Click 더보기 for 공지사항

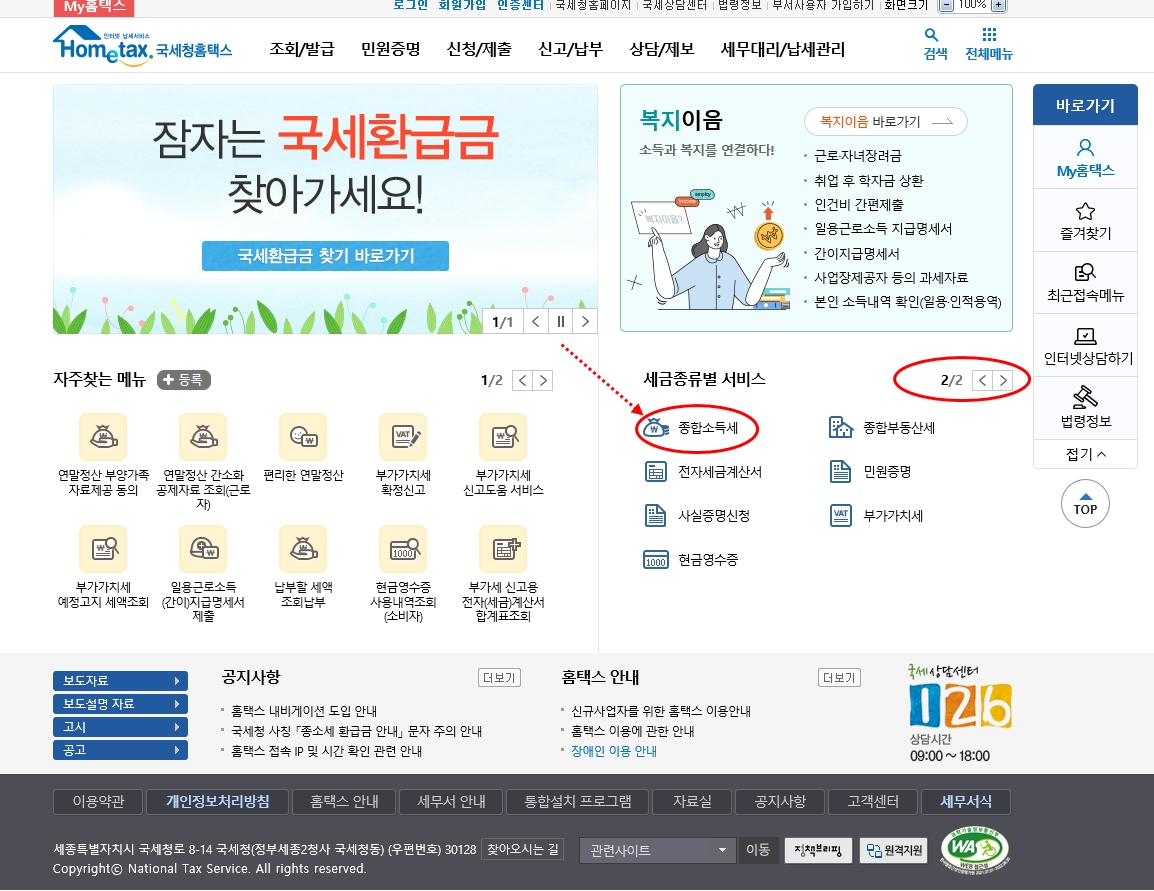tap(499, 678)
